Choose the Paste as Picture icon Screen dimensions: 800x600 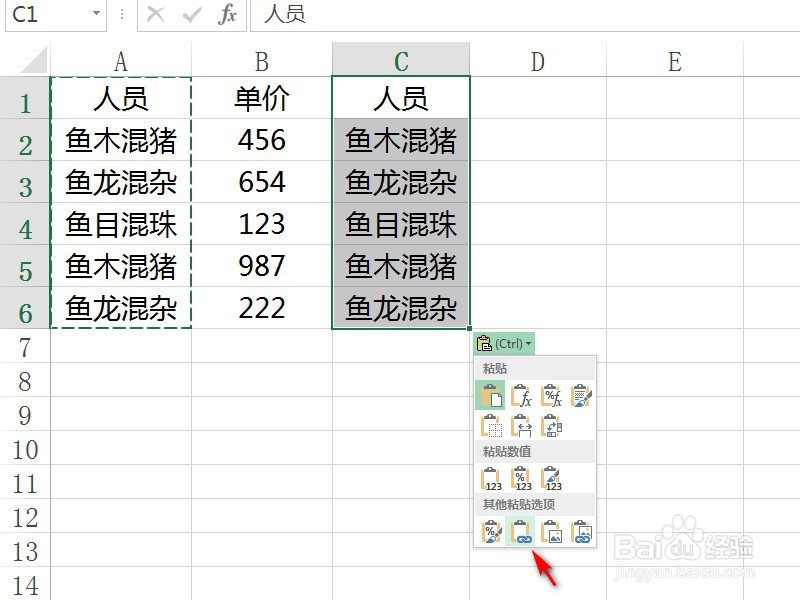tap(551, 531)
